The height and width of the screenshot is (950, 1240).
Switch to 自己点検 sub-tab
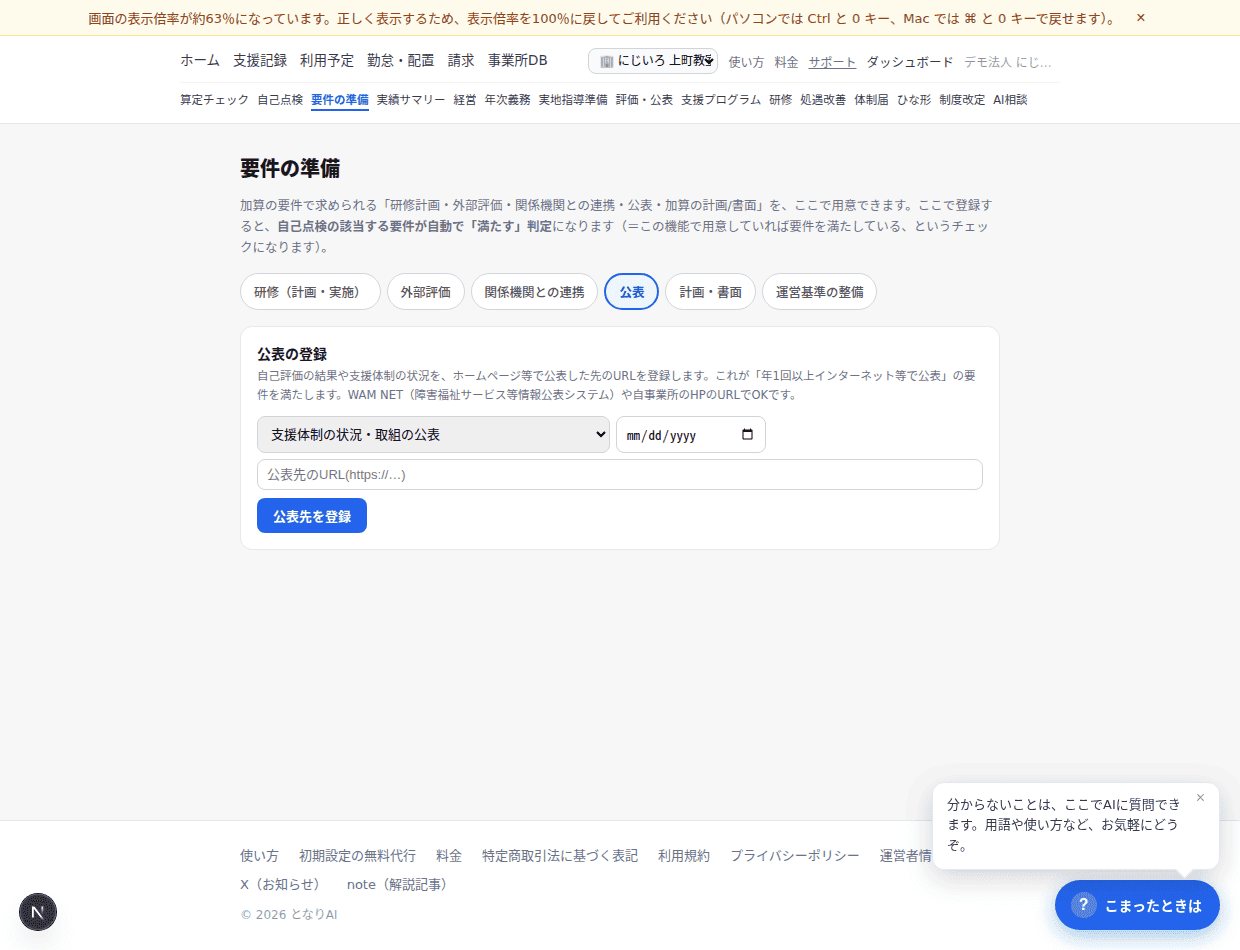(x=280, y=100)
